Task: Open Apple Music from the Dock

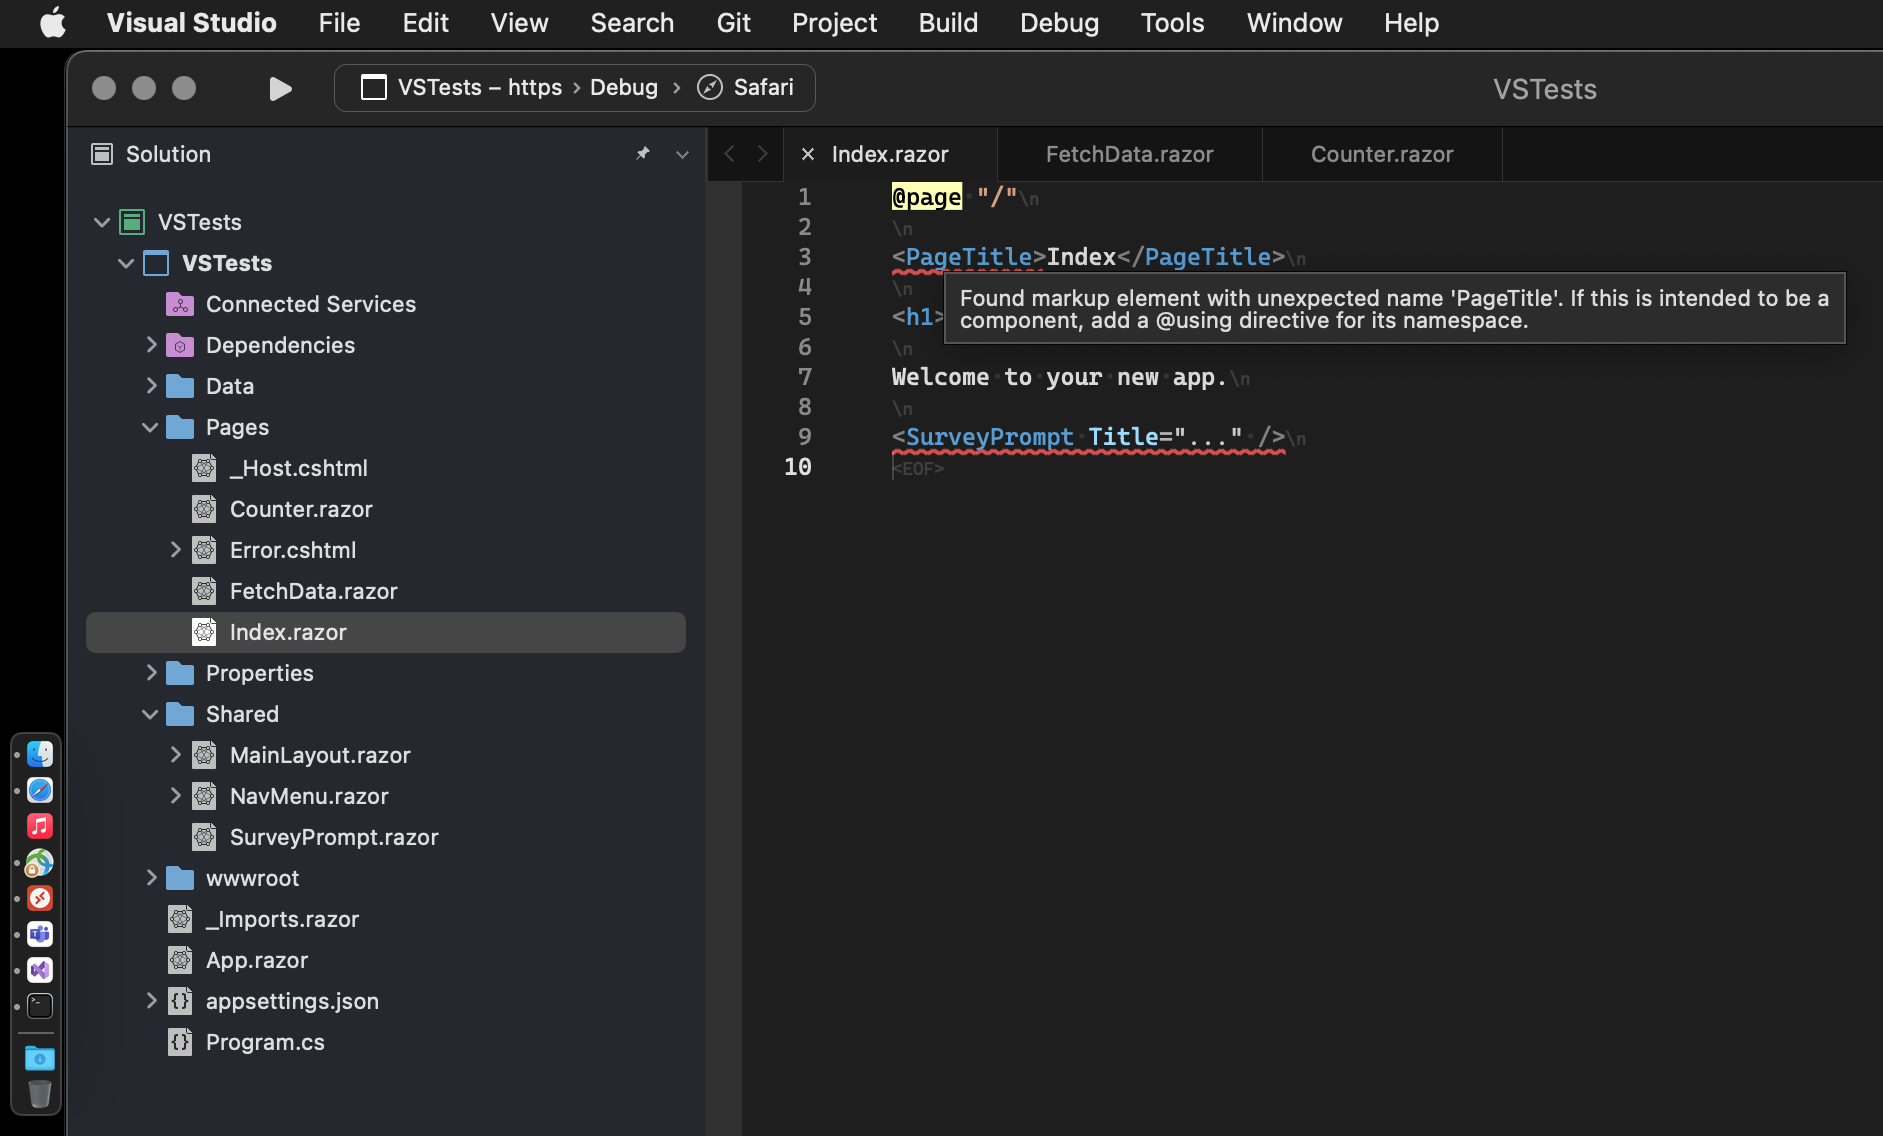Action: (39, 826)
